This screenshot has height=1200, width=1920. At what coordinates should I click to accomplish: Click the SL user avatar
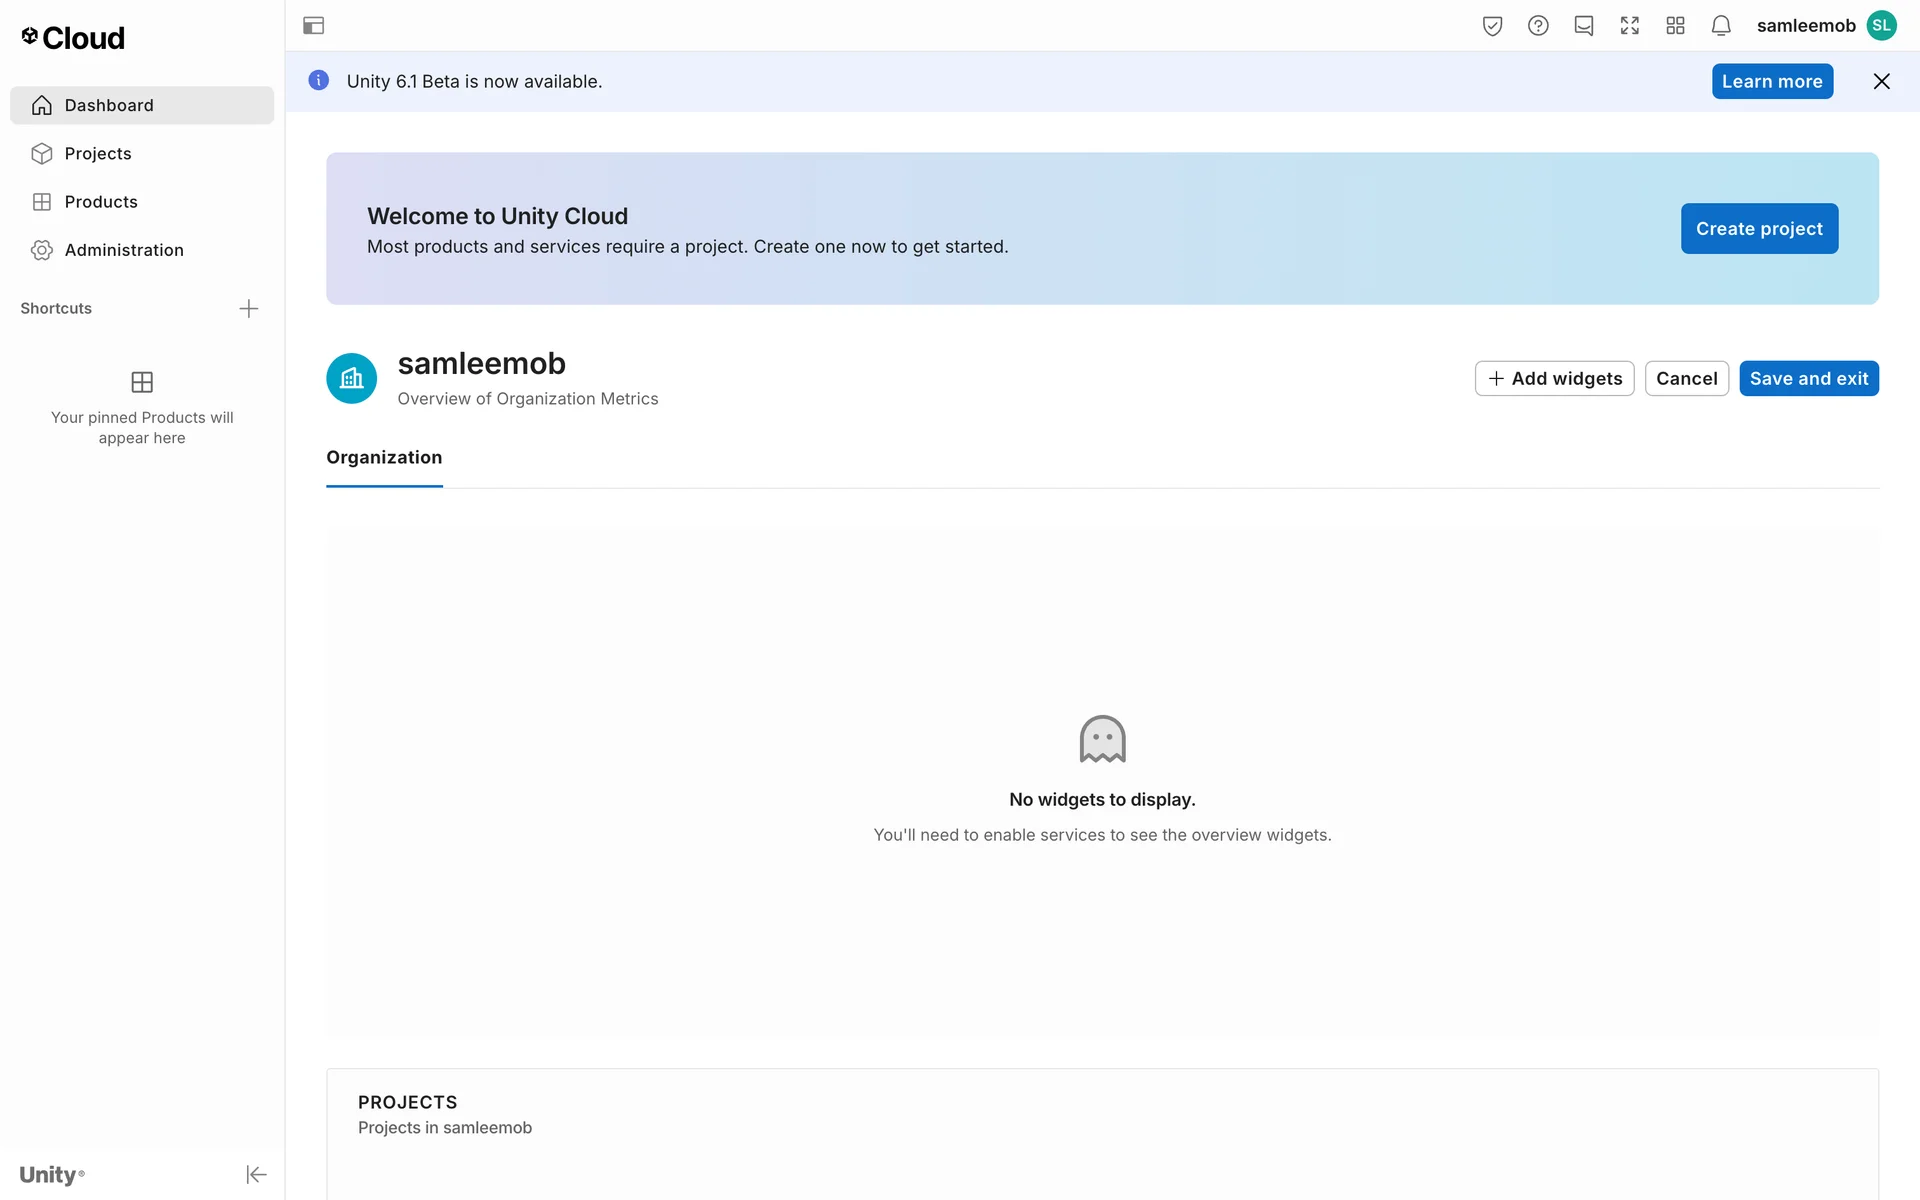[1882, 26]
